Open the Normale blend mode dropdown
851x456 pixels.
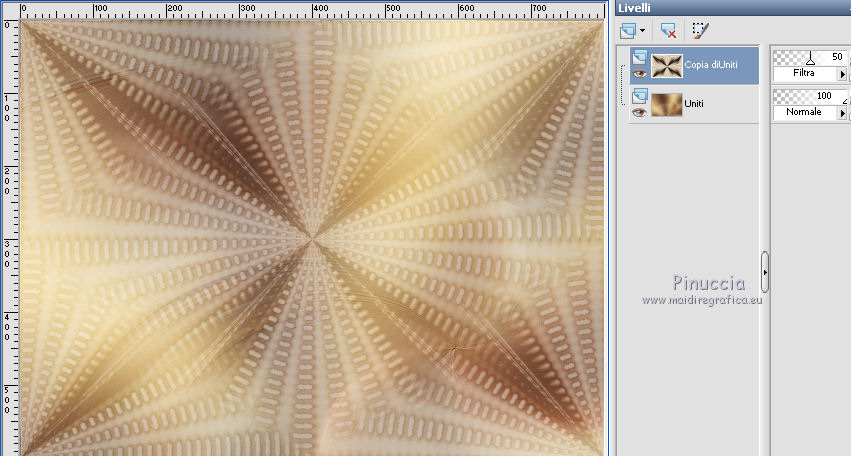pos(804,112)
